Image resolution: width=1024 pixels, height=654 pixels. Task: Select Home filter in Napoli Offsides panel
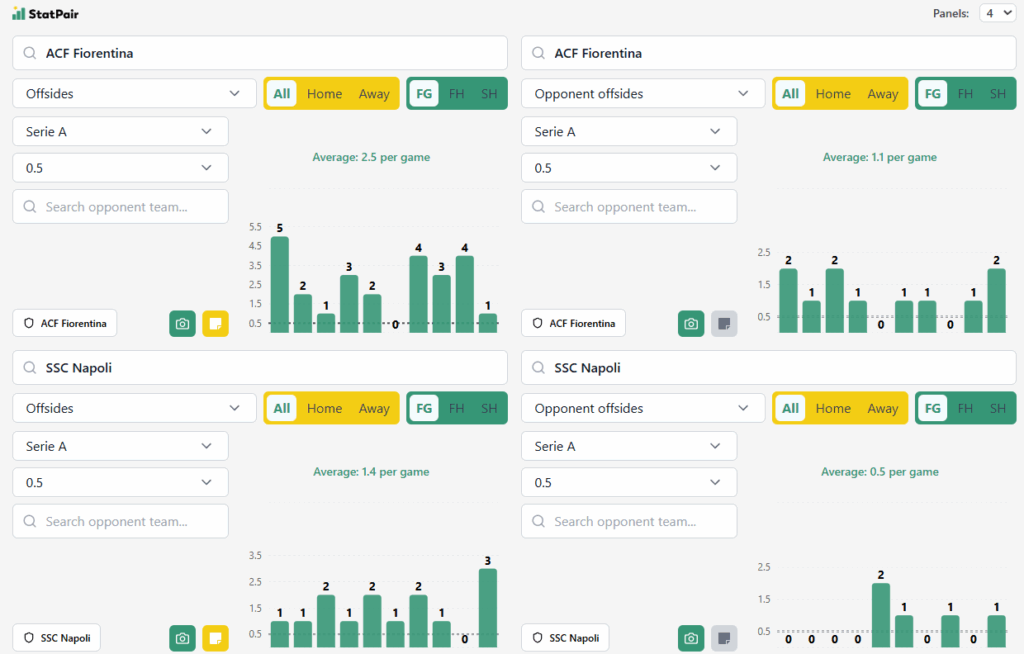[x=325, y=408]
